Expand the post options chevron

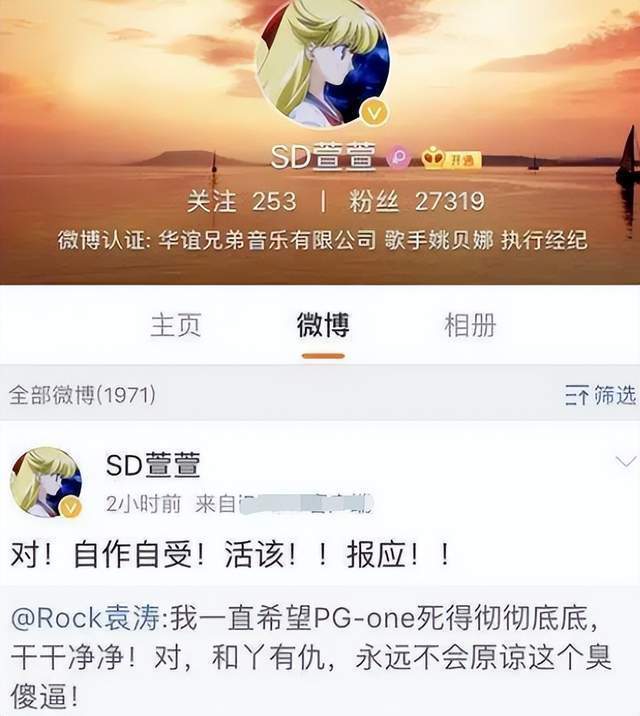[x=625, y=462]
